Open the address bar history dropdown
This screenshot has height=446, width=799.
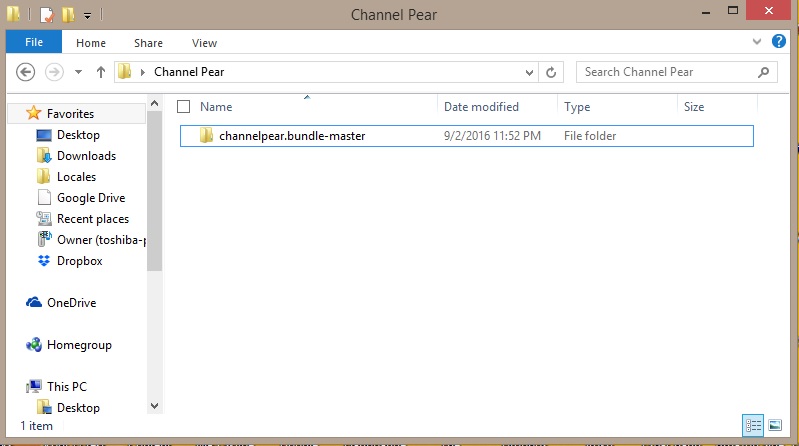530,72
